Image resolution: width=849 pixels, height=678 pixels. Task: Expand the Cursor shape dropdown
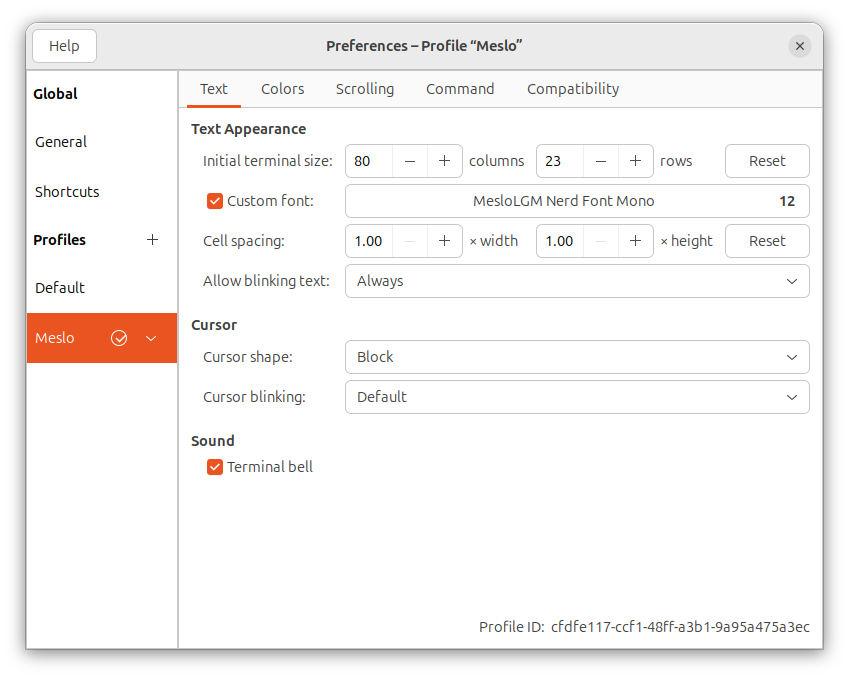tap(577, 357)
